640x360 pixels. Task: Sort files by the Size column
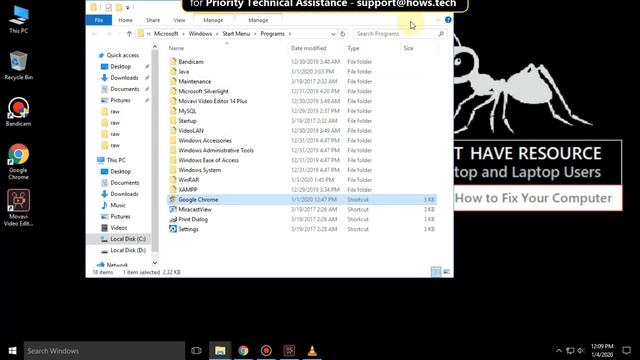coord(408,48)
